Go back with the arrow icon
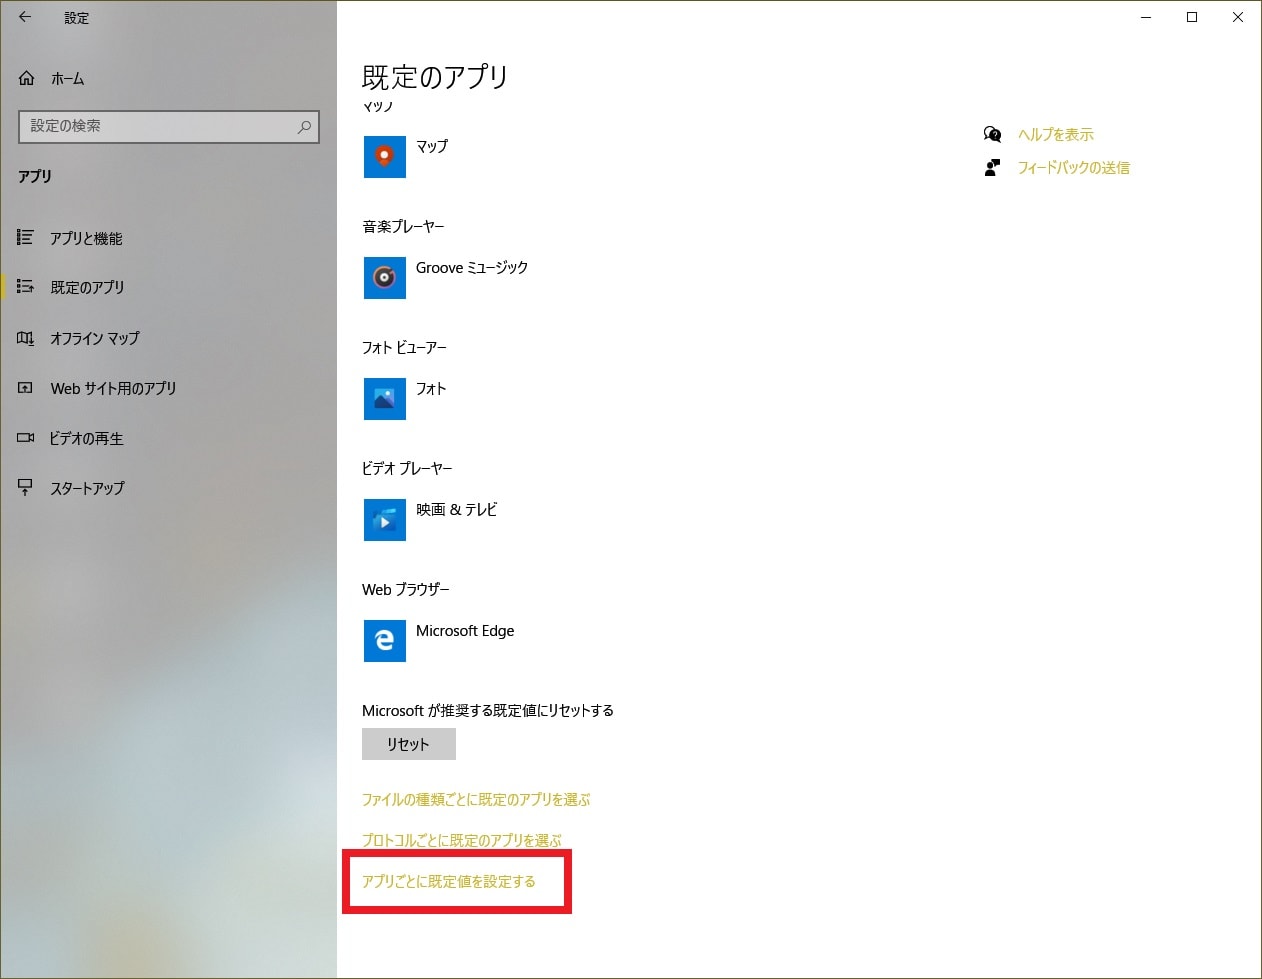 [x=25, y=17]
